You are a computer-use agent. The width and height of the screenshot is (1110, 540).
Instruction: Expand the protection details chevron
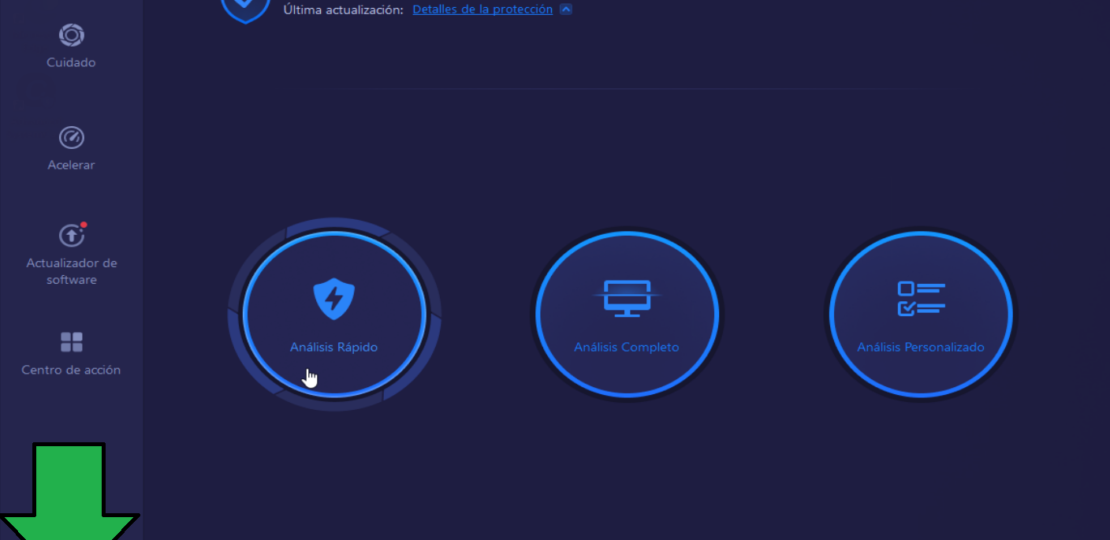[x=566, y=9]
